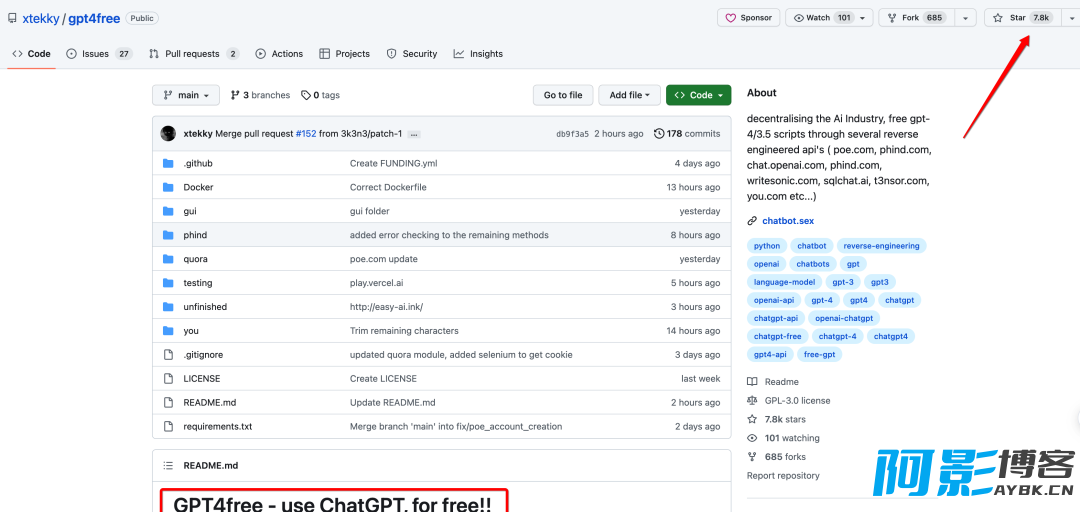This screenshot has height=512, width=1080.
Task: Open the Projects tab
Action: point(344,54)
